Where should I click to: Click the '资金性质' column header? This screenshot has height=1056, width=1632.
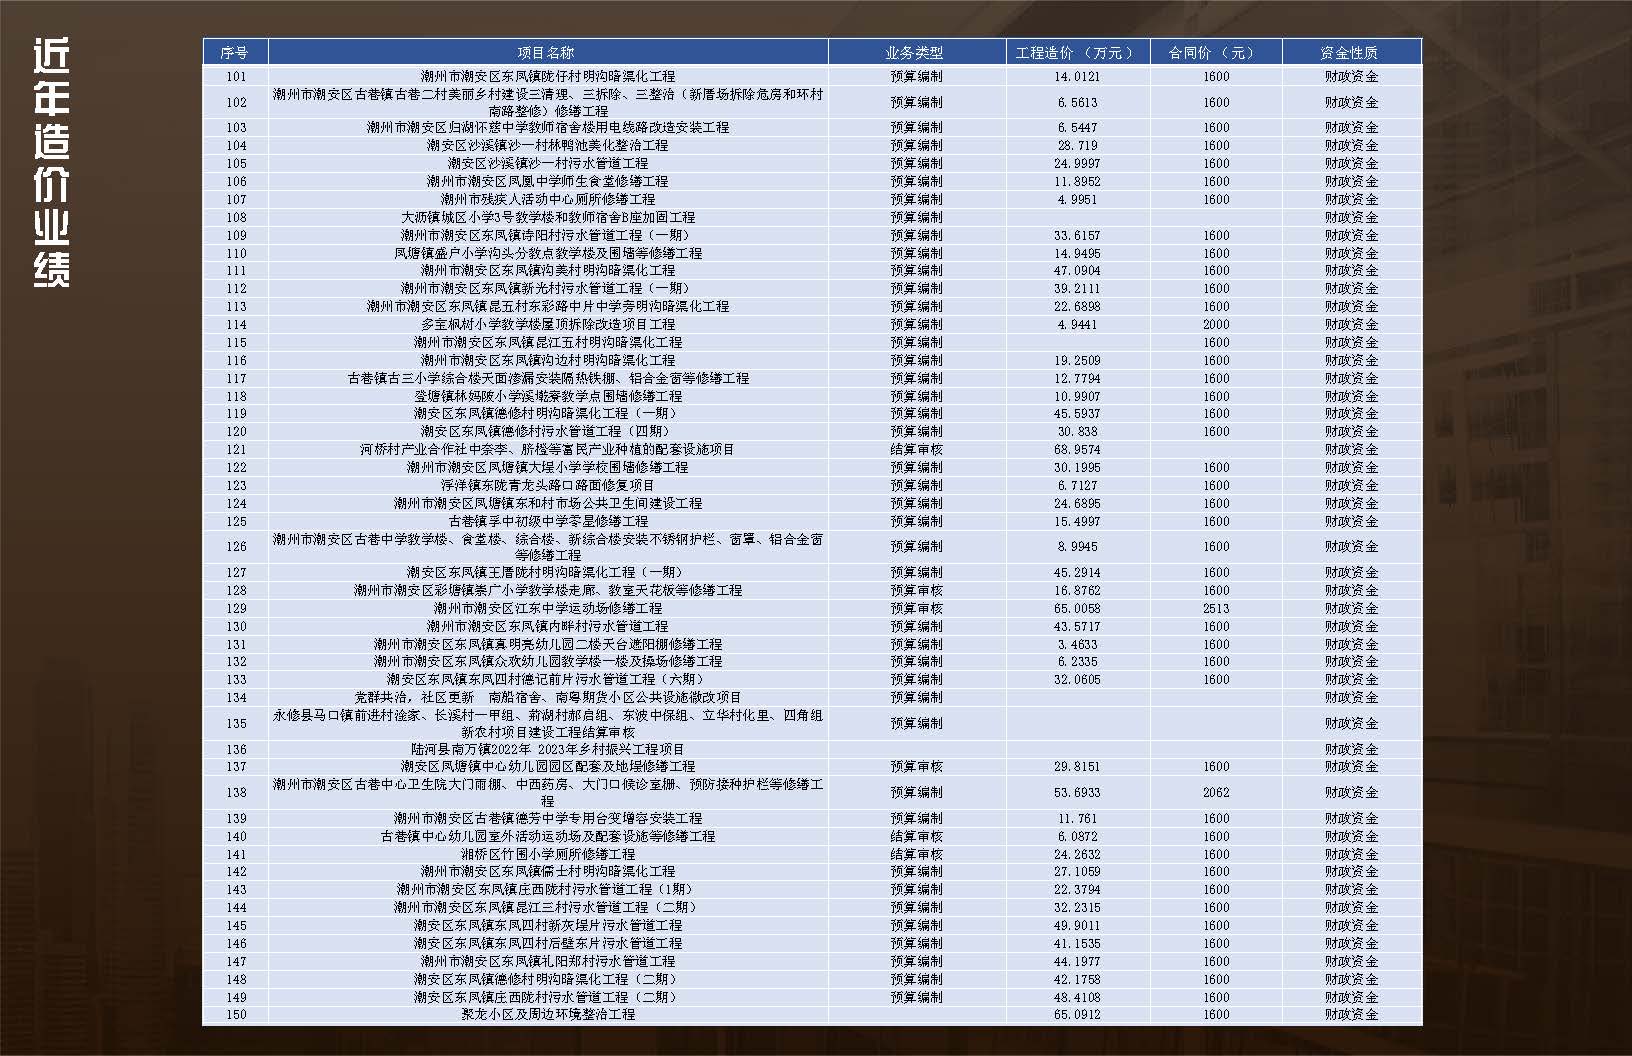pyautogui.click(x=1351, y=52)
